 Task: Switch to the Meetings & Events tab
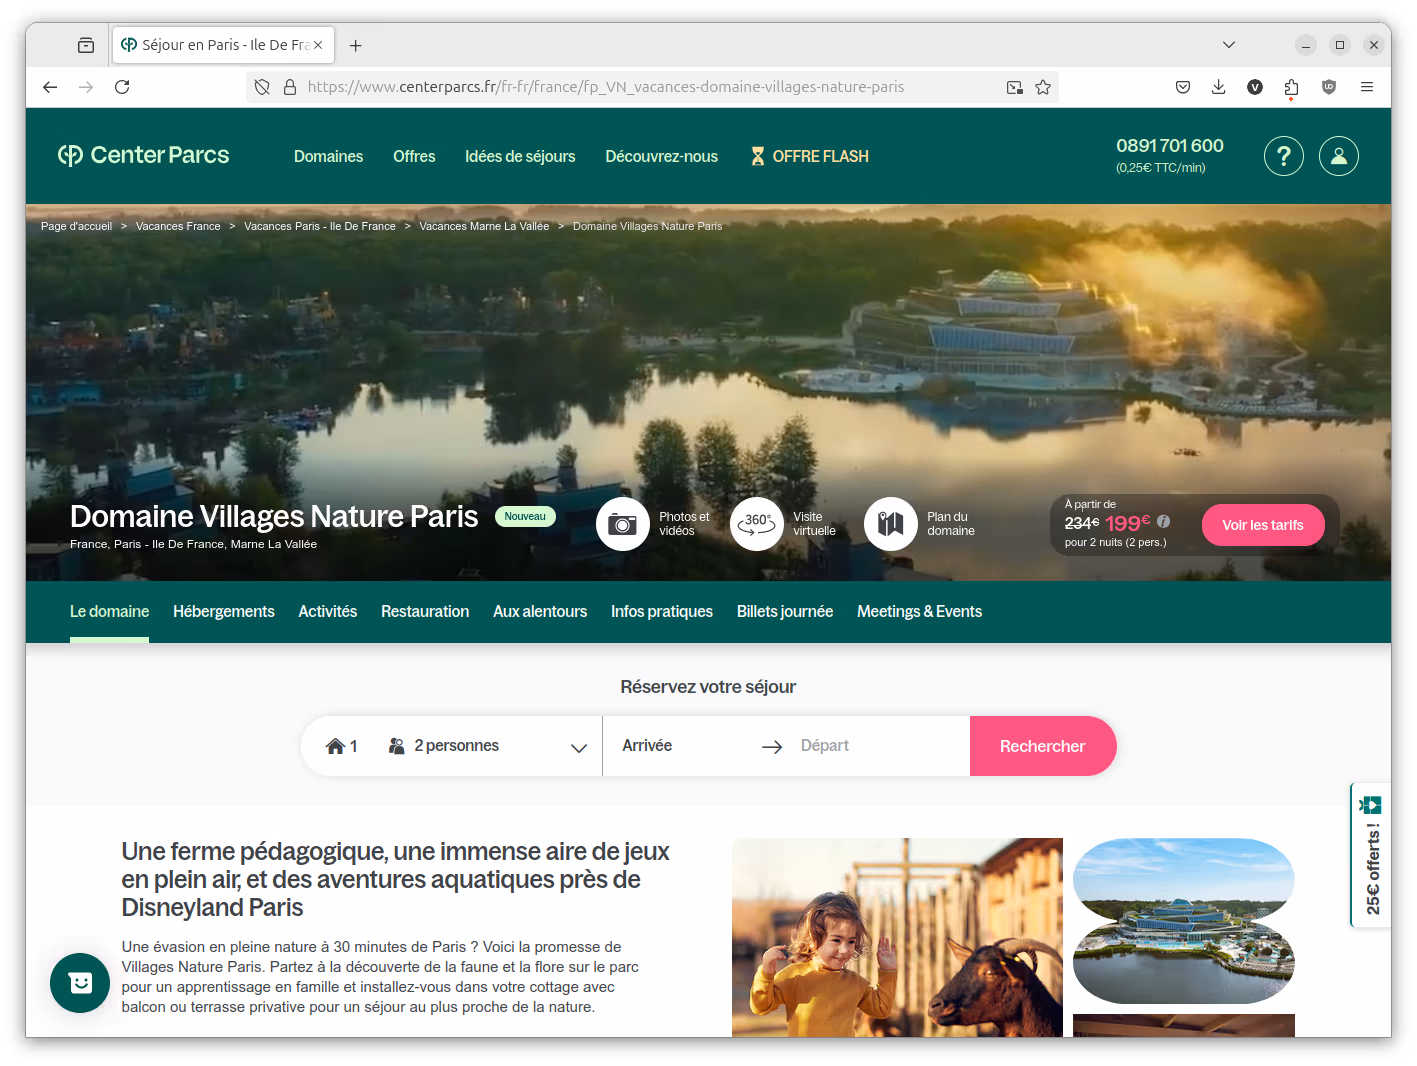(919, 611)
